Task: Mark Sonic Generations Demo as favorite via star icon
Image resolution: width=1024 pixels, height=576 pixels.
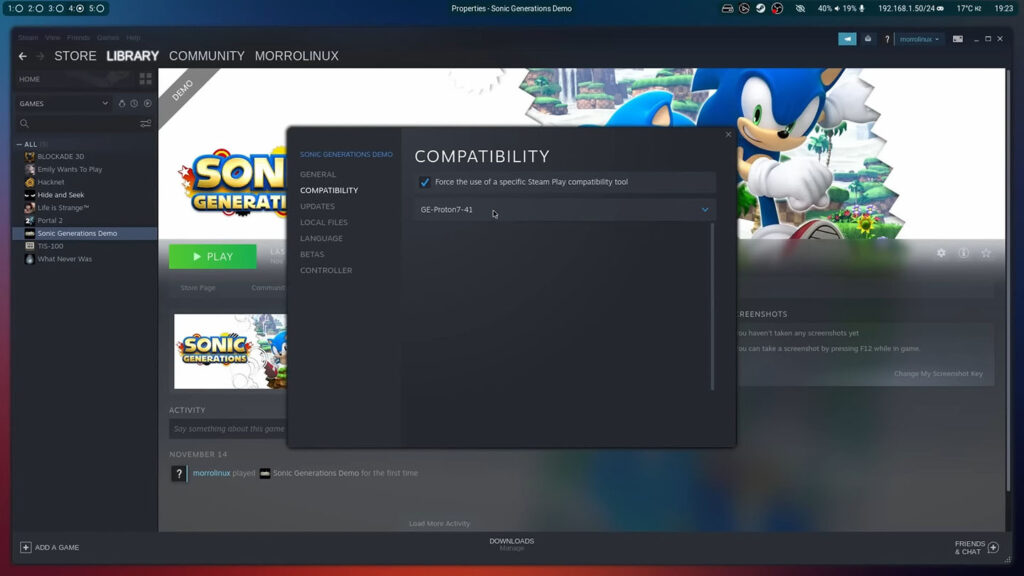Action: 986,253
